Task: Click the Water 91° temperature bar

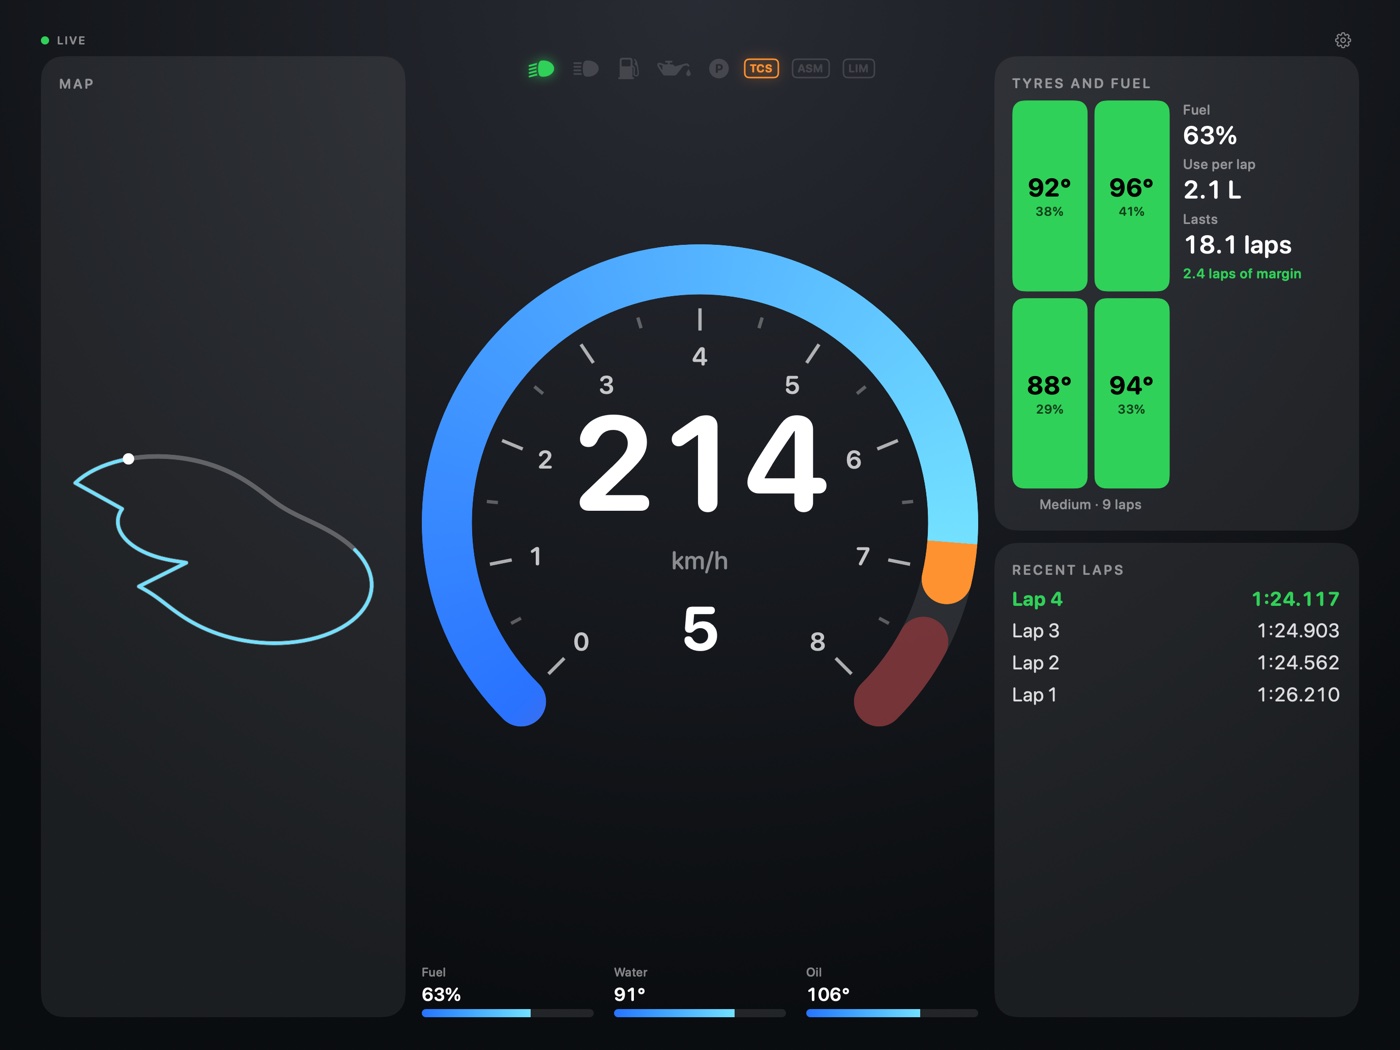Action: 699,1013
